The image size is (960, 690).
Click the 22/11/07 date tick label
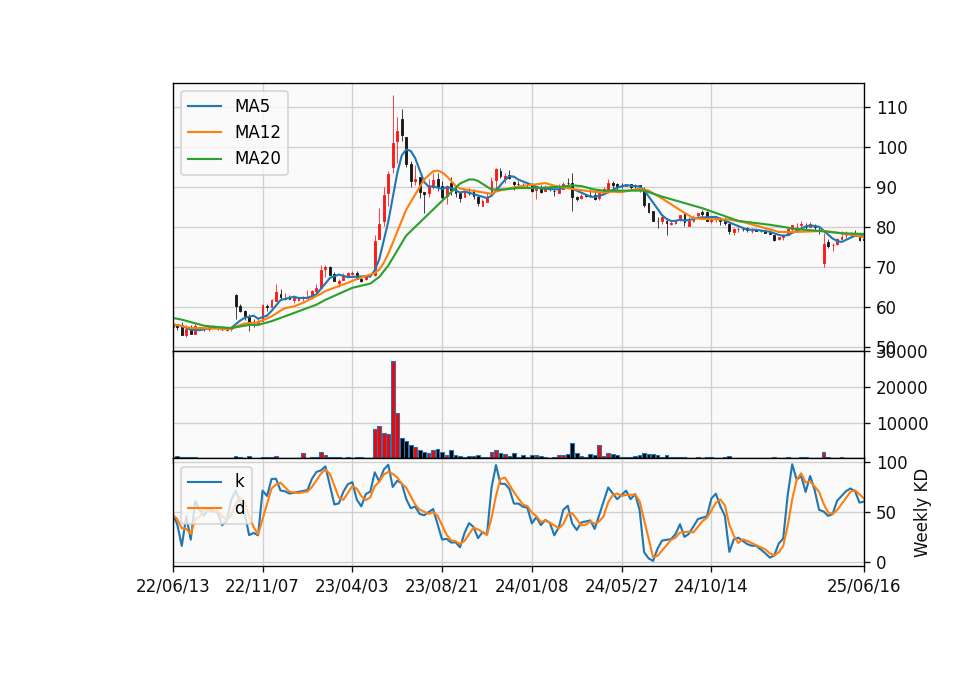[x=262, y=587]
